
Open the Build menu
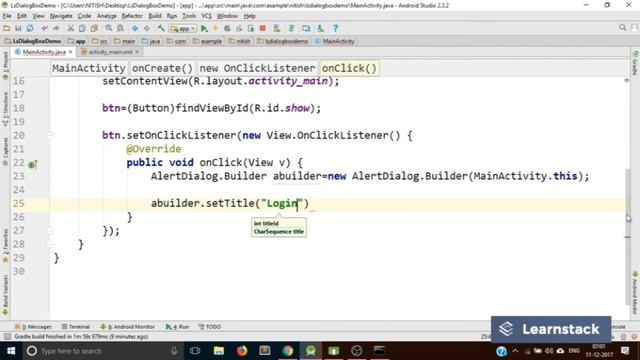(154, 16)
